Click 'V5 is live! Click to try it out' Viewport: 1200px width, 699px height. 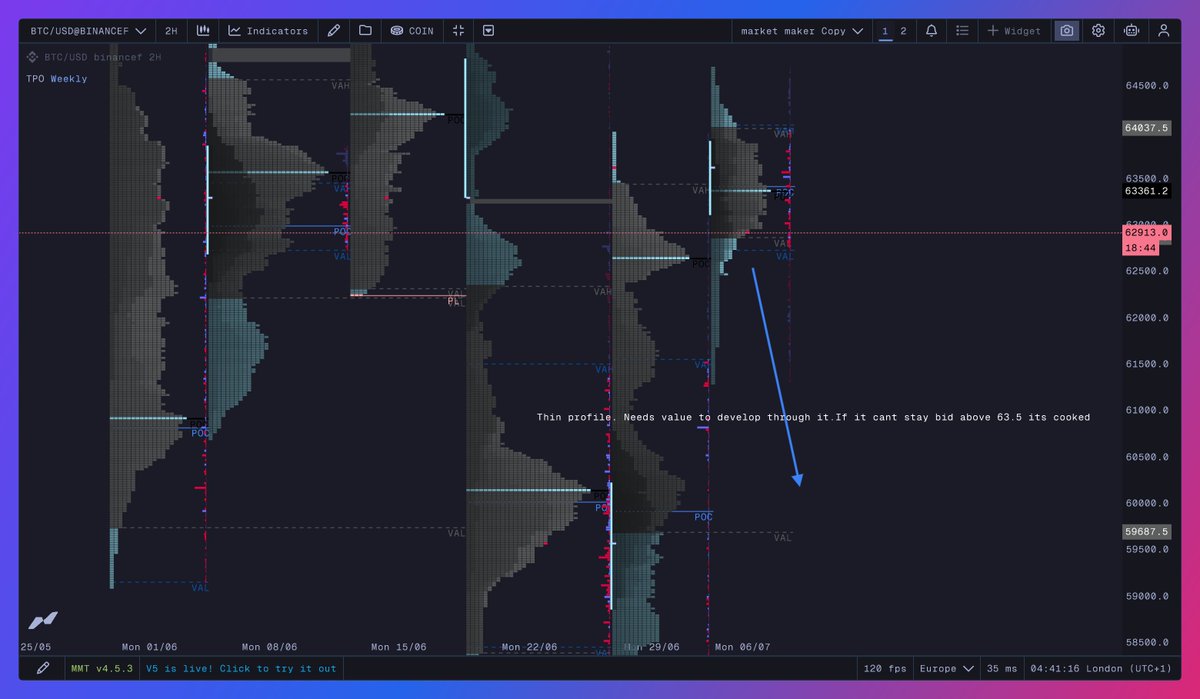[241, 668]
